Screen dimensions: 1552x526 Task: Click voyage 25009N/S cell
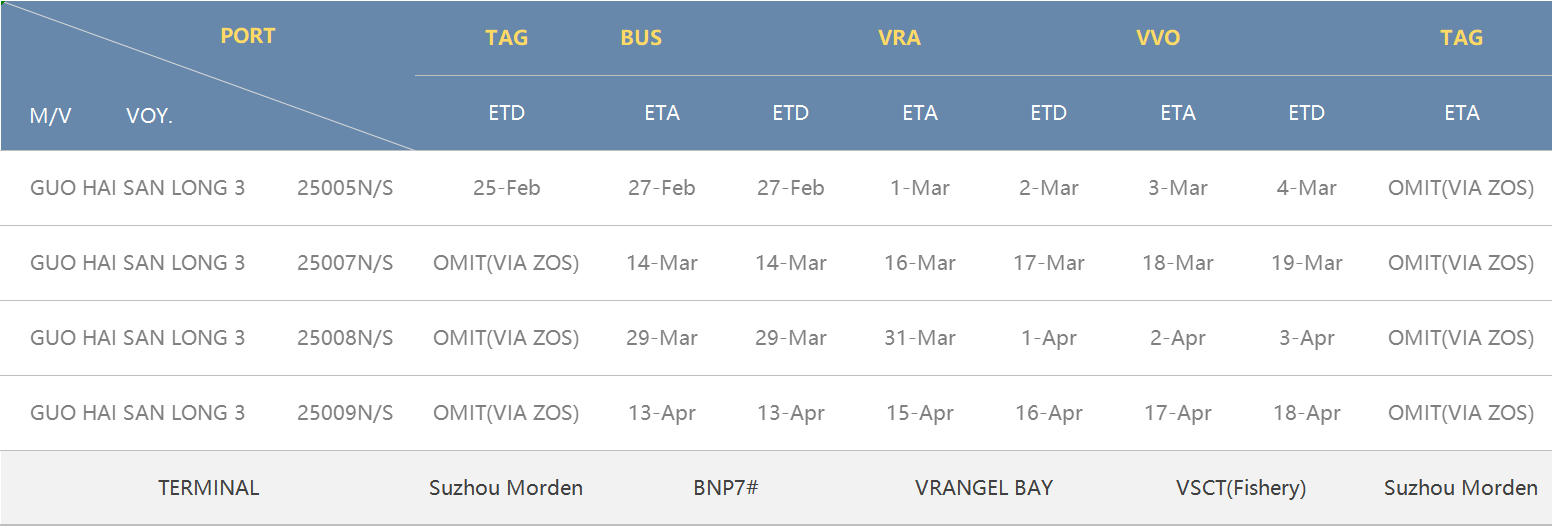click(345, 413)
